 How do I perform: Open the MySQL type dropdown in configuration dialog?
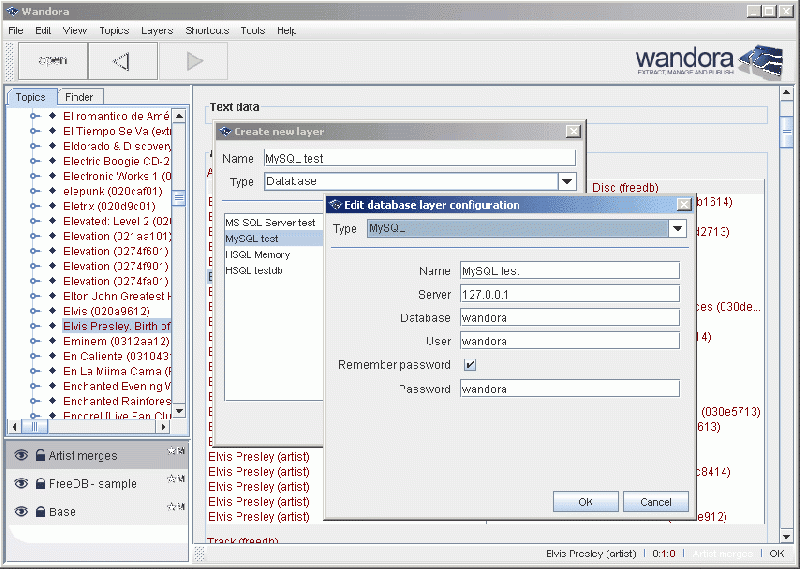tap(677, 229)
